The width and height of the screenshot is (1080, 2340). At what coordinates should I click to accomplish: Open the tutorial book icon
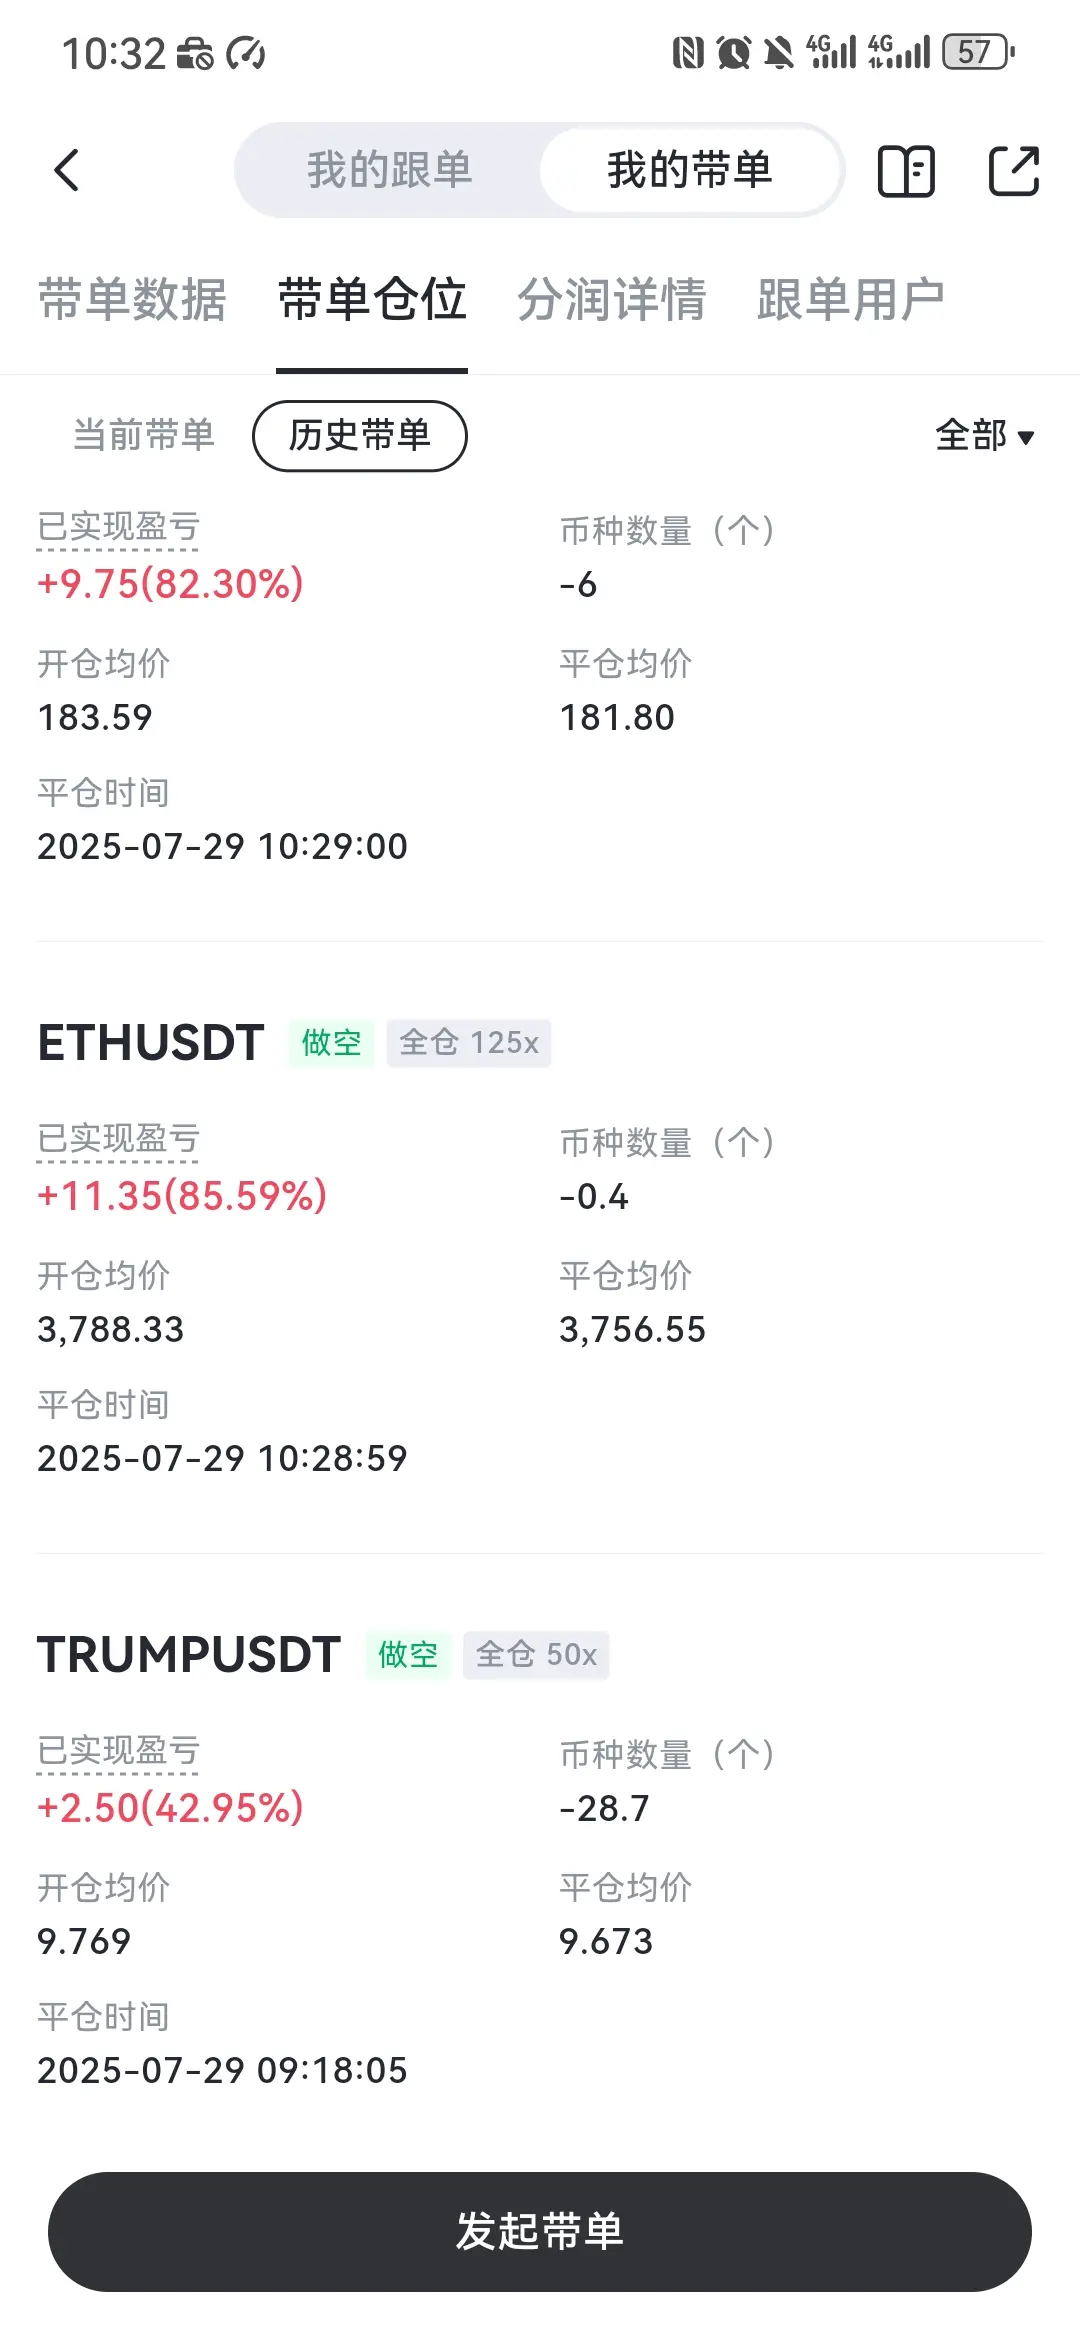pos(906,170)
